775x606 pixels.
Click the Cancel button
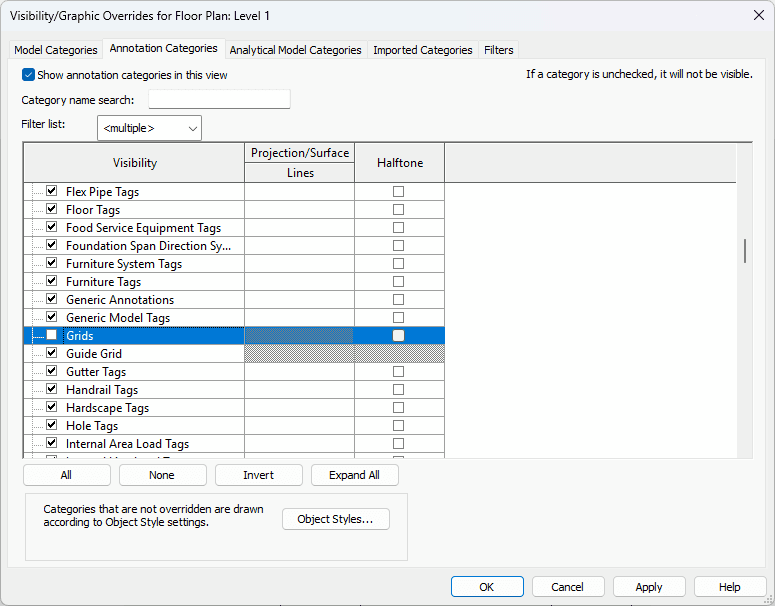click(568, 587)
